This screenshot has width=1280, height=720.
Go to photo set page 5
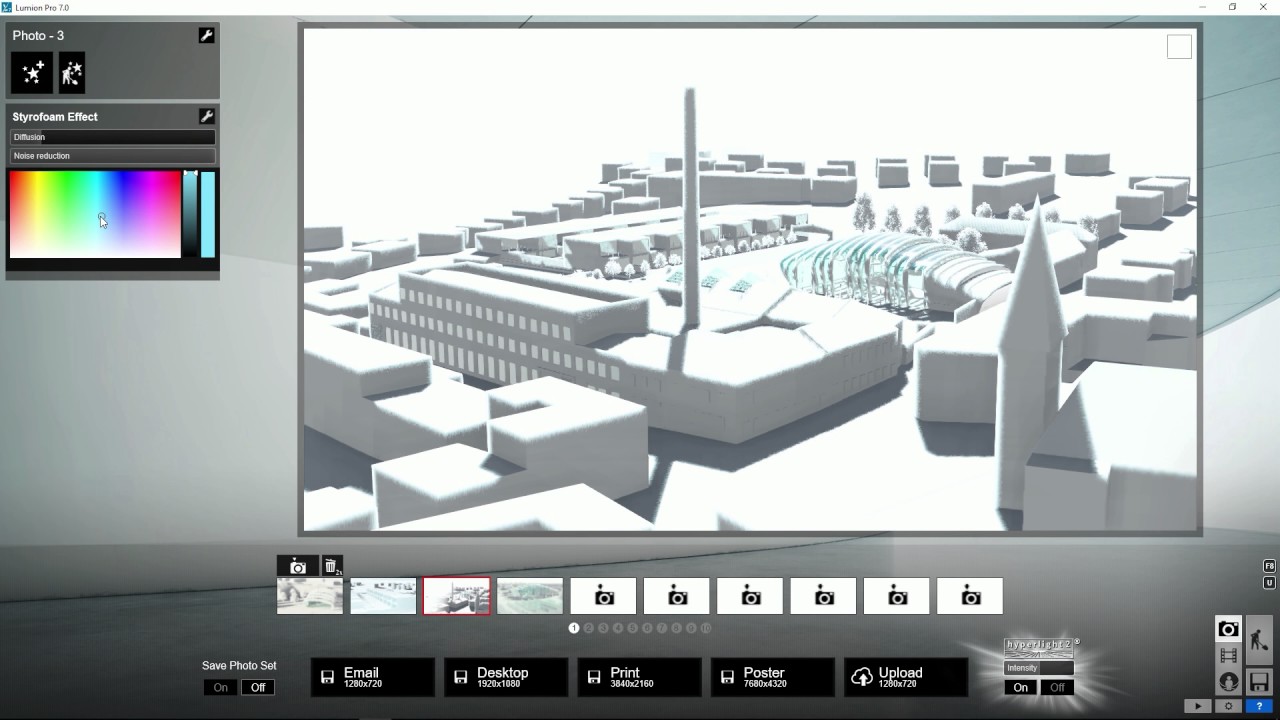coord(633,628)
